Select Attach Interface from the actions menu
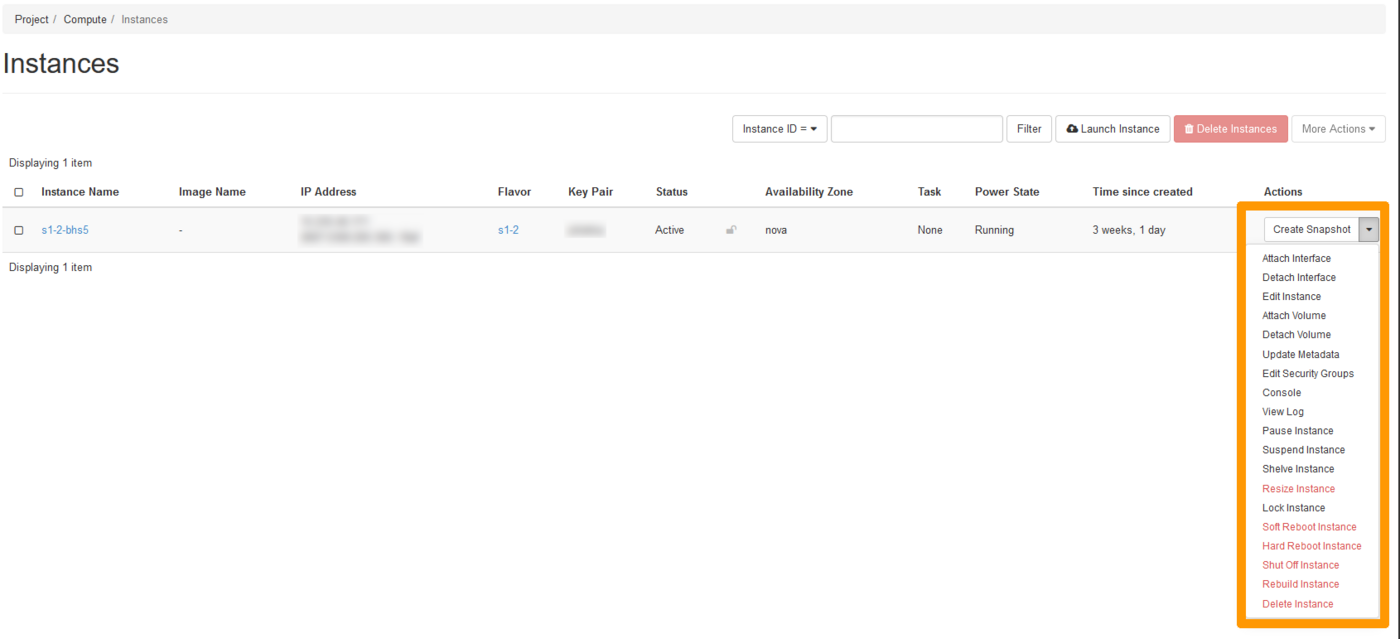The image size is (1400, 639). point(1296,259)
